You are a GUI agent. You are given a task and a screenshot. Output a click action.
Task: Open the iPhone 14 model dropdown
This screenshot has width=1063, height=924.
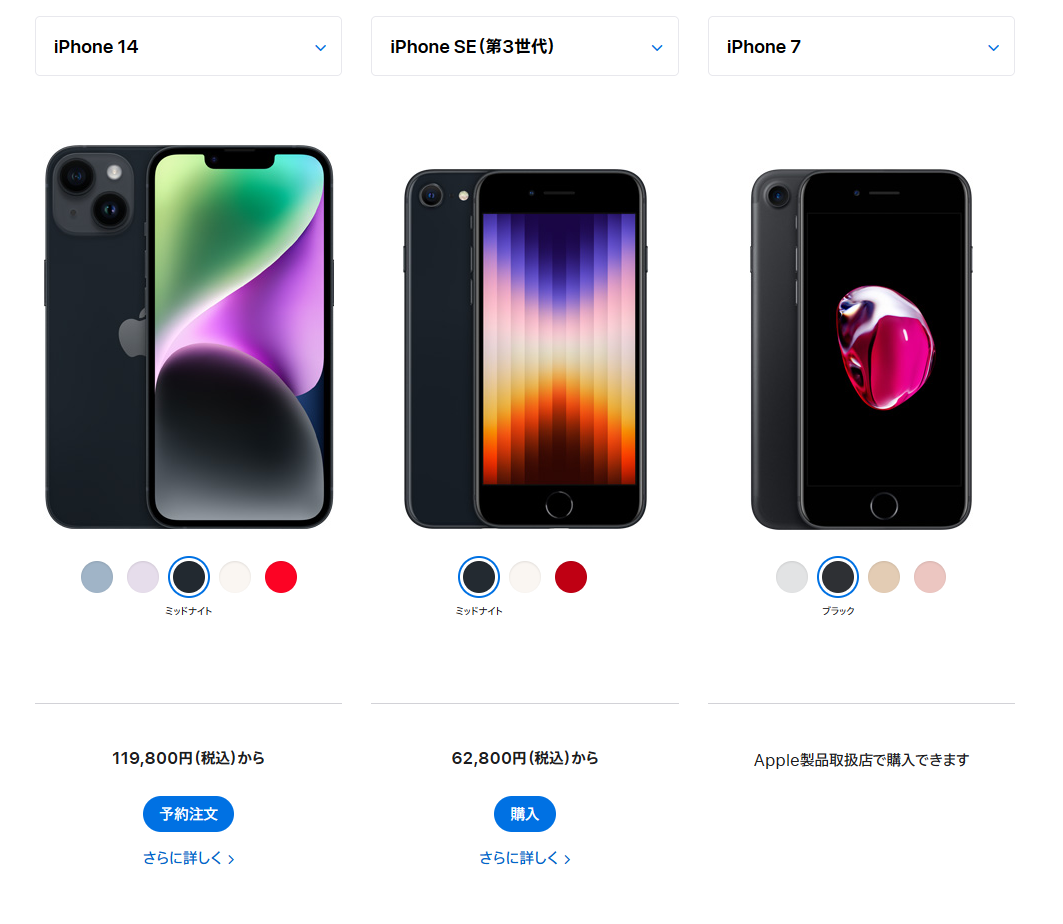point(188,46)
